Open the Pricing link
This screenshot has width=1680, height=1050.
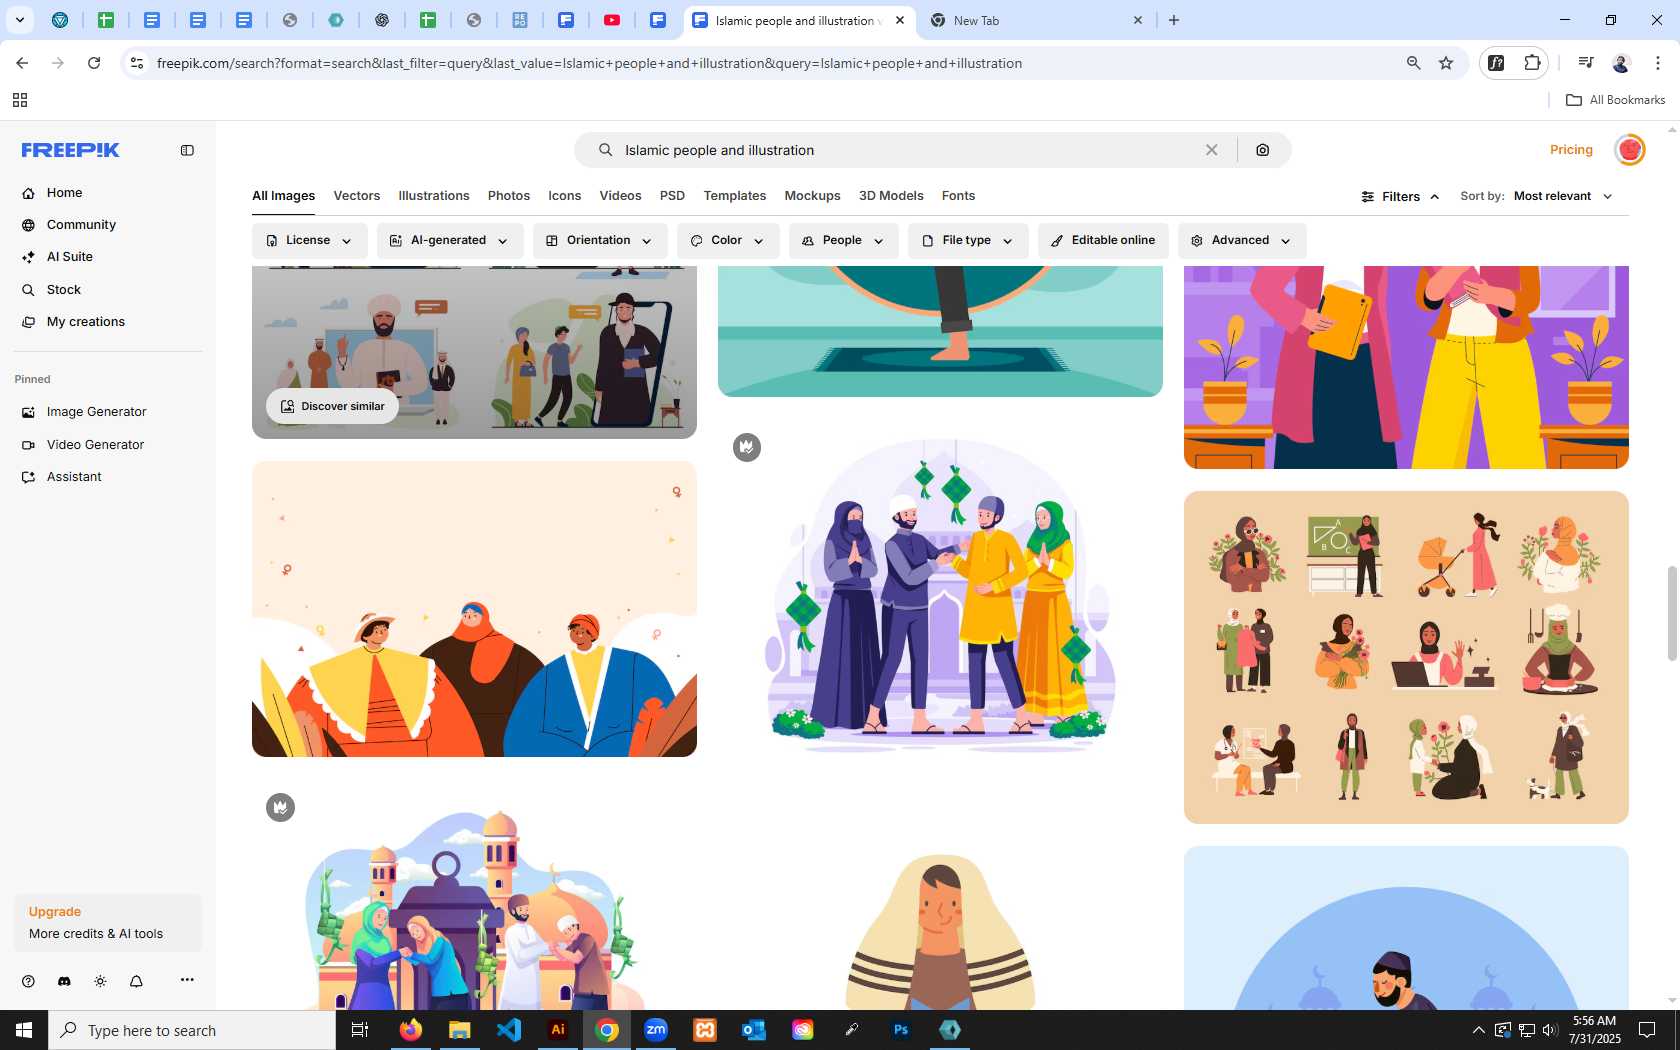[x=1571, y=150]
